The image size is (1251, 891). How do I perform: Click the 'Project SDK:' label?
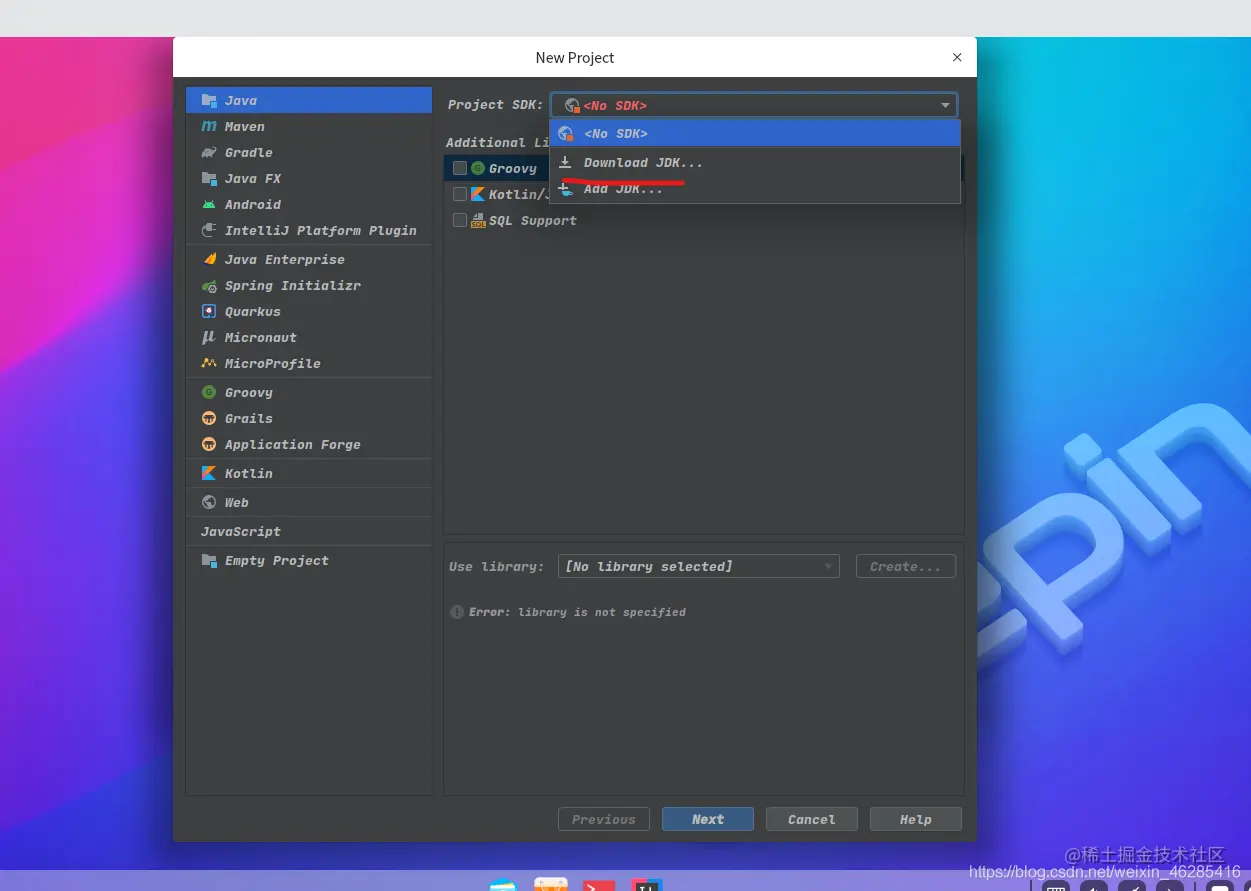point(496,105)
